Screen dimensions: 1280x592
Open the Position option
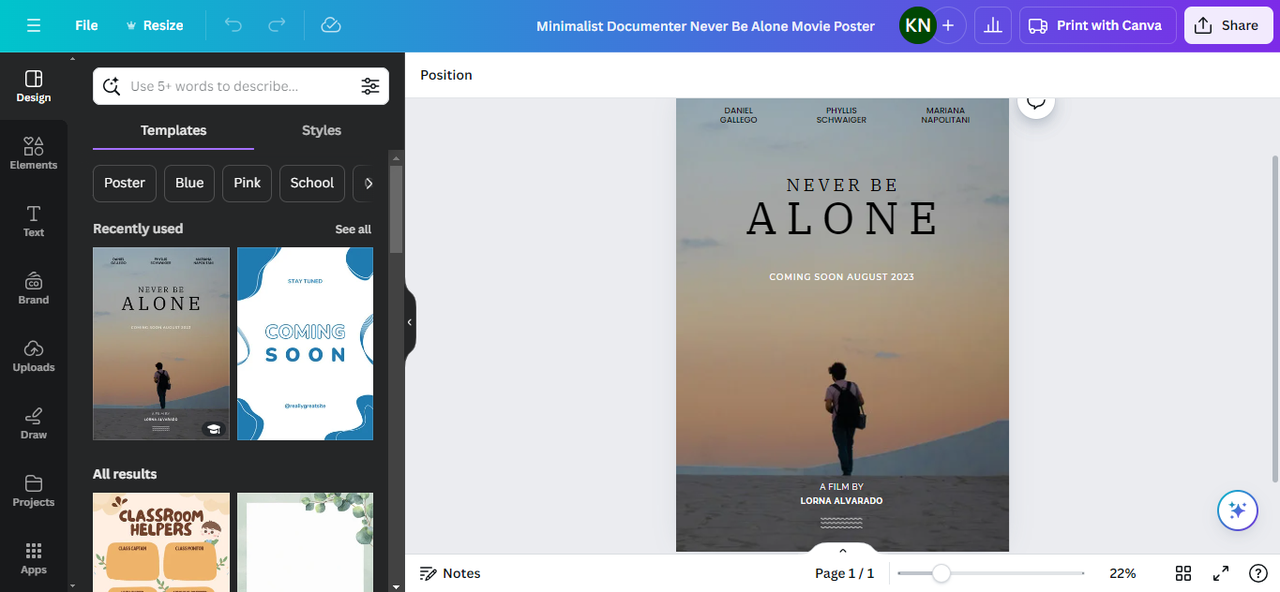[446, 75]
